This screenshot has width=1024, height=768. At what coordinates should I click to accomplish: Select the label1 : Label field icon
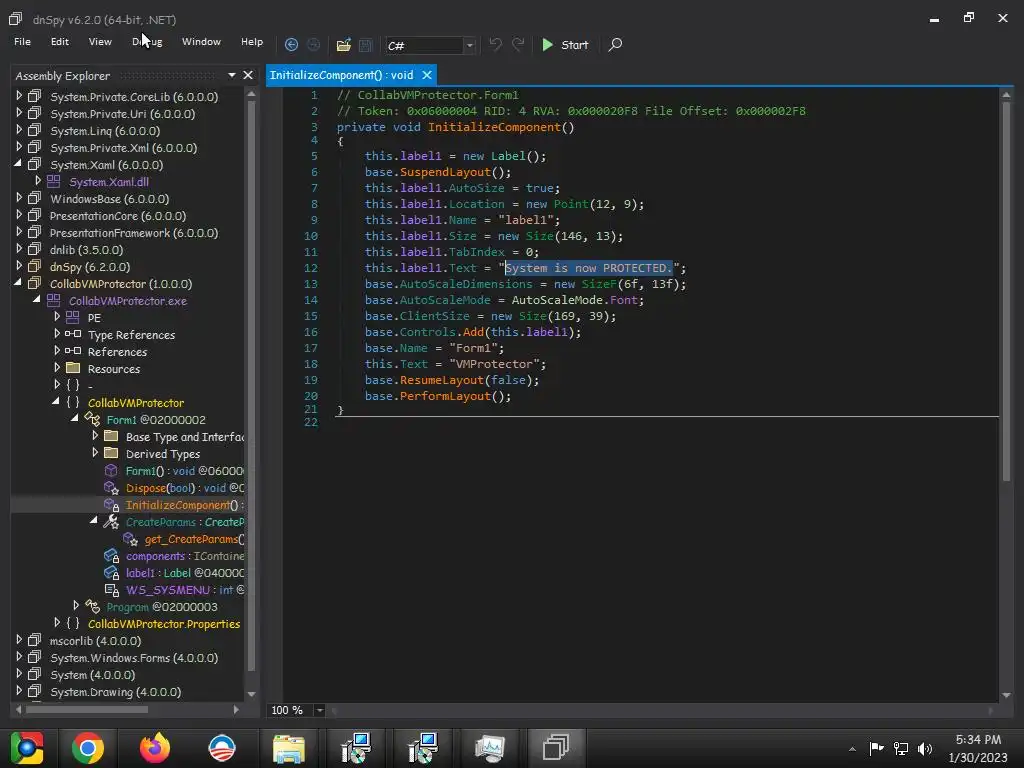click(111, 573)
